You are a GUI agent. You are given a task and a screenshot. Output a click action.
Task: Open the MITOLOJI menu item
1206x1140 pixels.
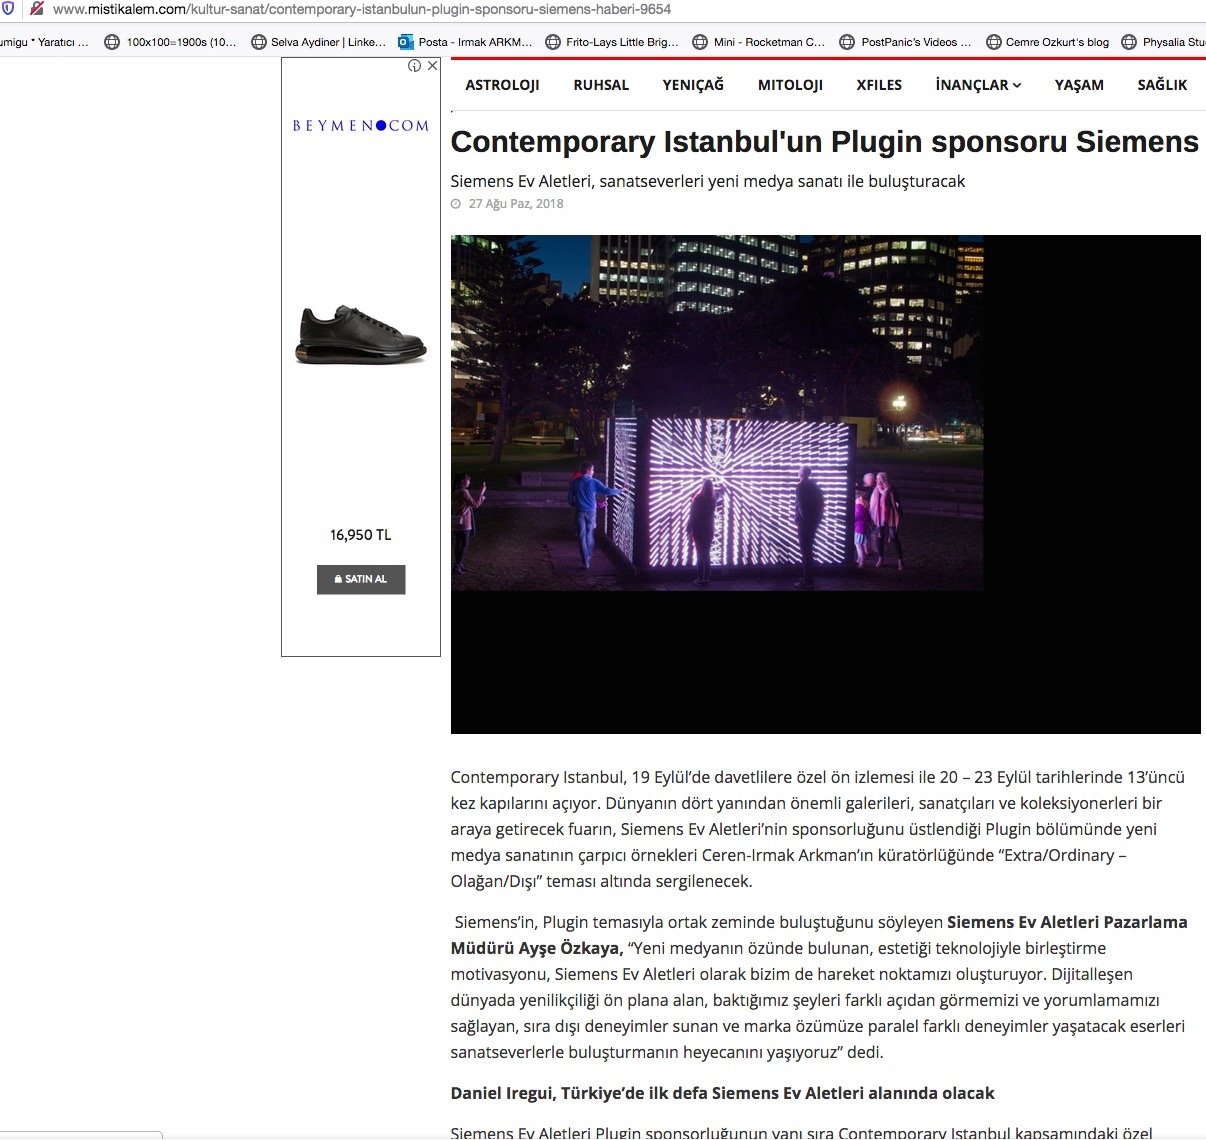(x=790, y=85)
